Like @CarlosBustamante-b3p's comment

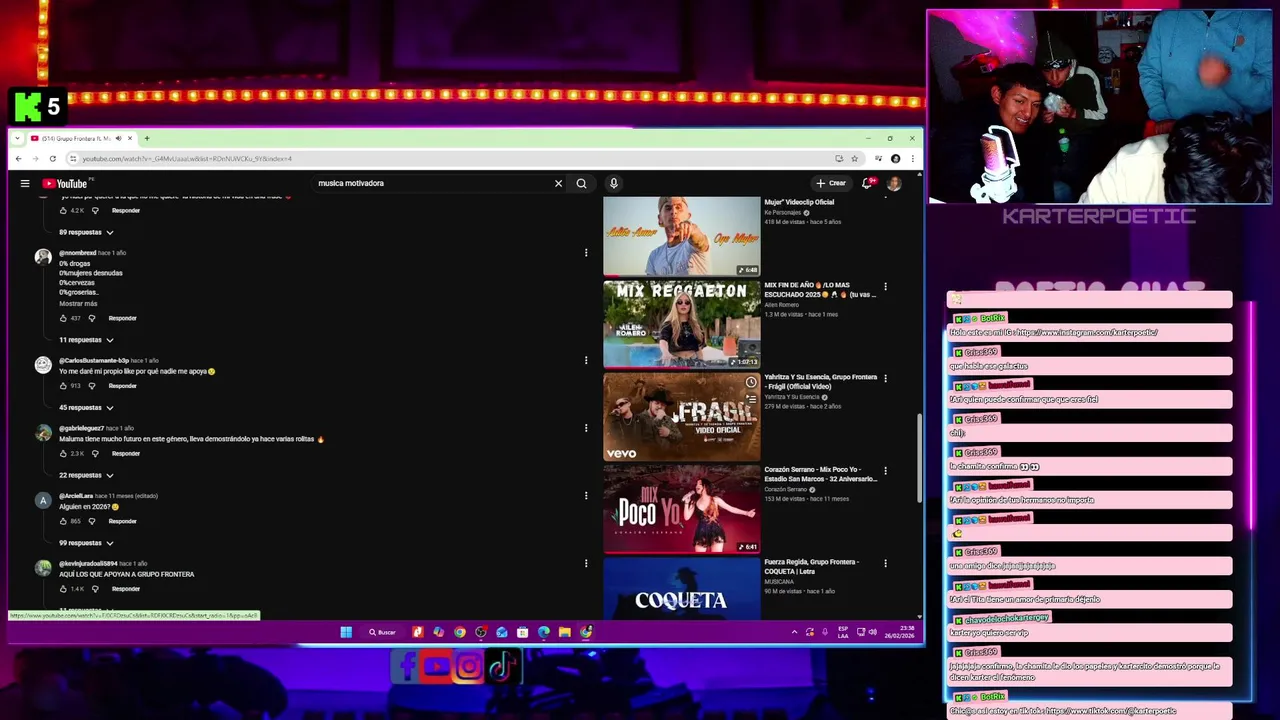(x=63, y=386)
